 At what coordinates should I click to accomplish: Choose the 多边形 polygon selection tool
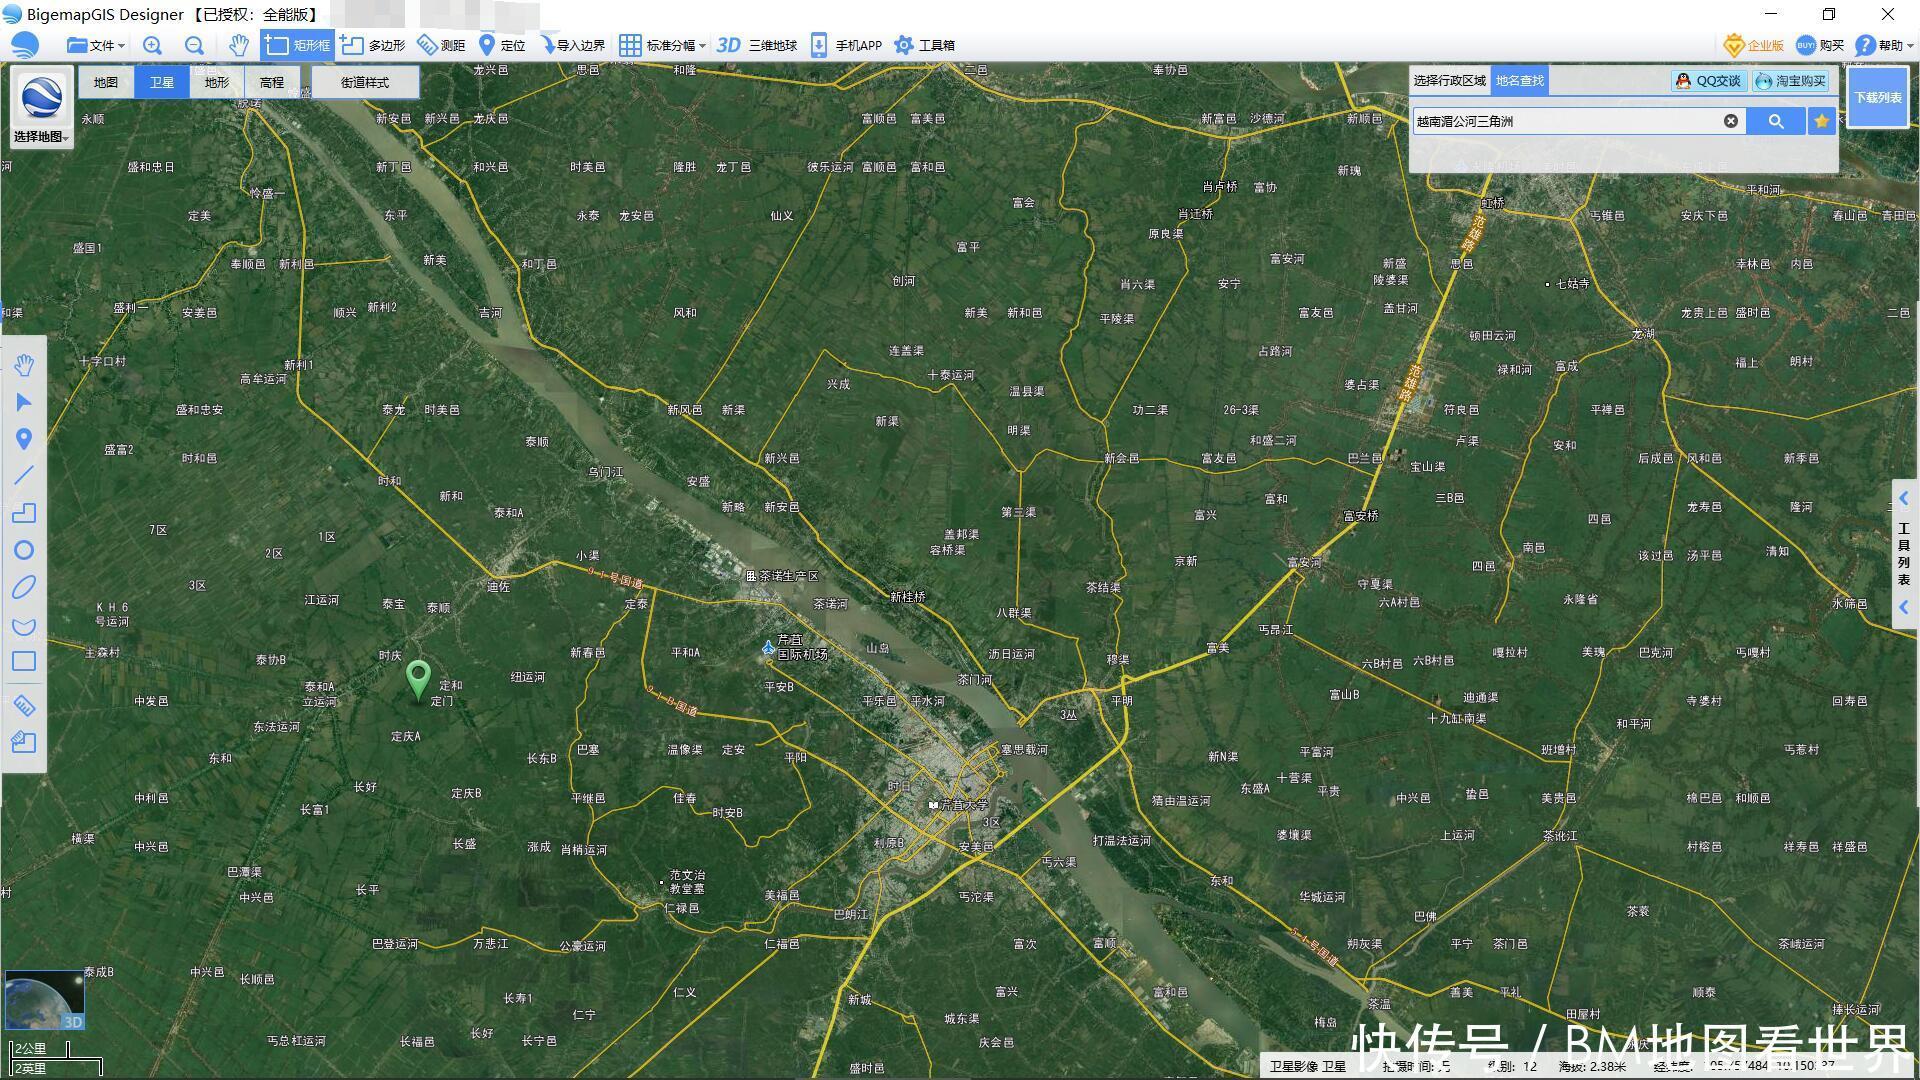pyautogui.click(x=373, y=45)
